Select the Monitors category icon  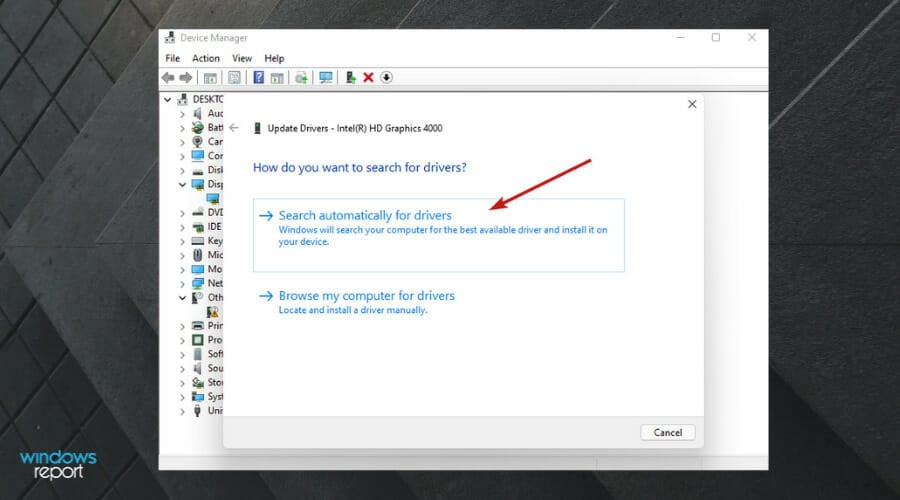tap(197, 269)
